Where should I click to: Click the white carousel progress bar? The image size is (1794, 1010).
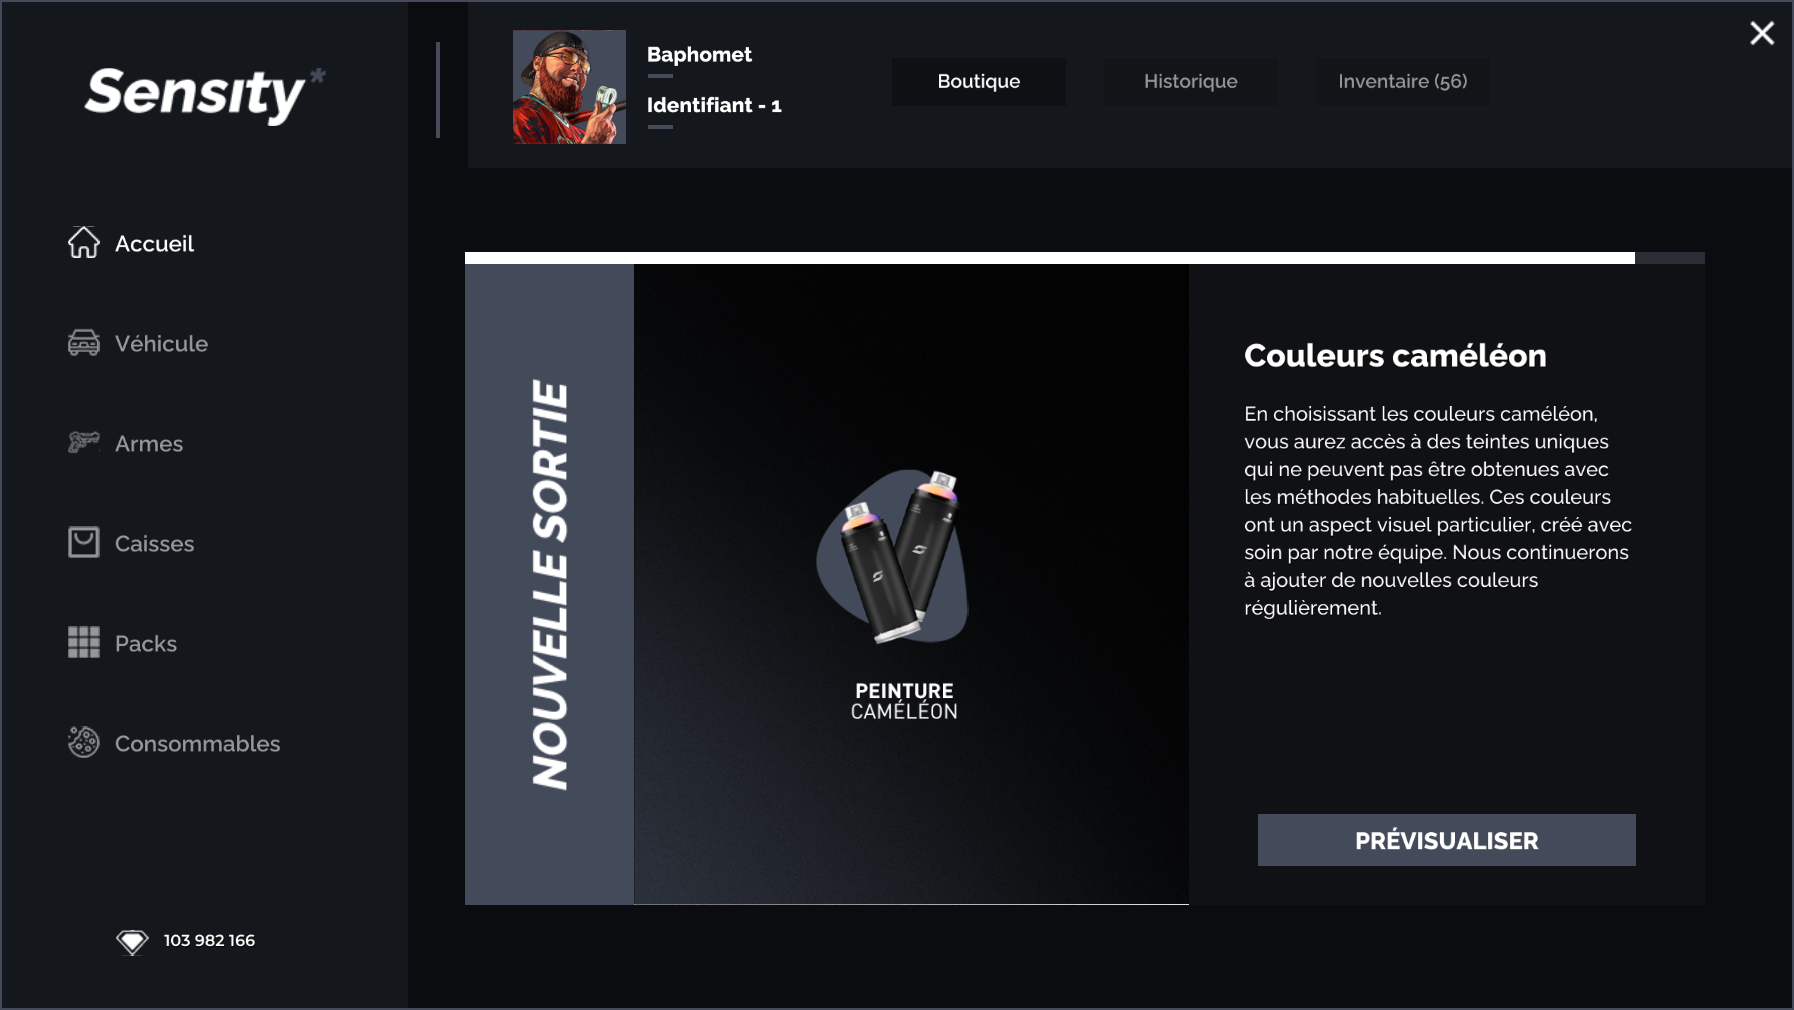click(1050, 258)
